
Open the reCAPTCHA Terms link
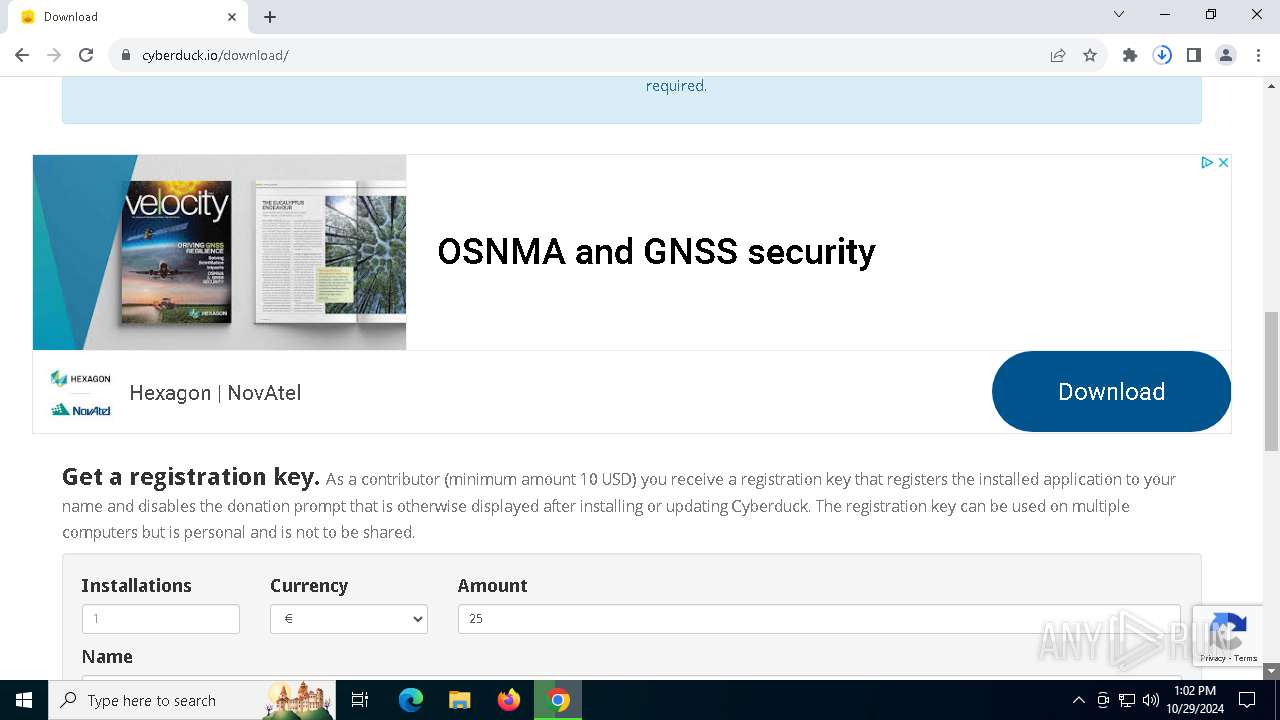pos(1246,658)
